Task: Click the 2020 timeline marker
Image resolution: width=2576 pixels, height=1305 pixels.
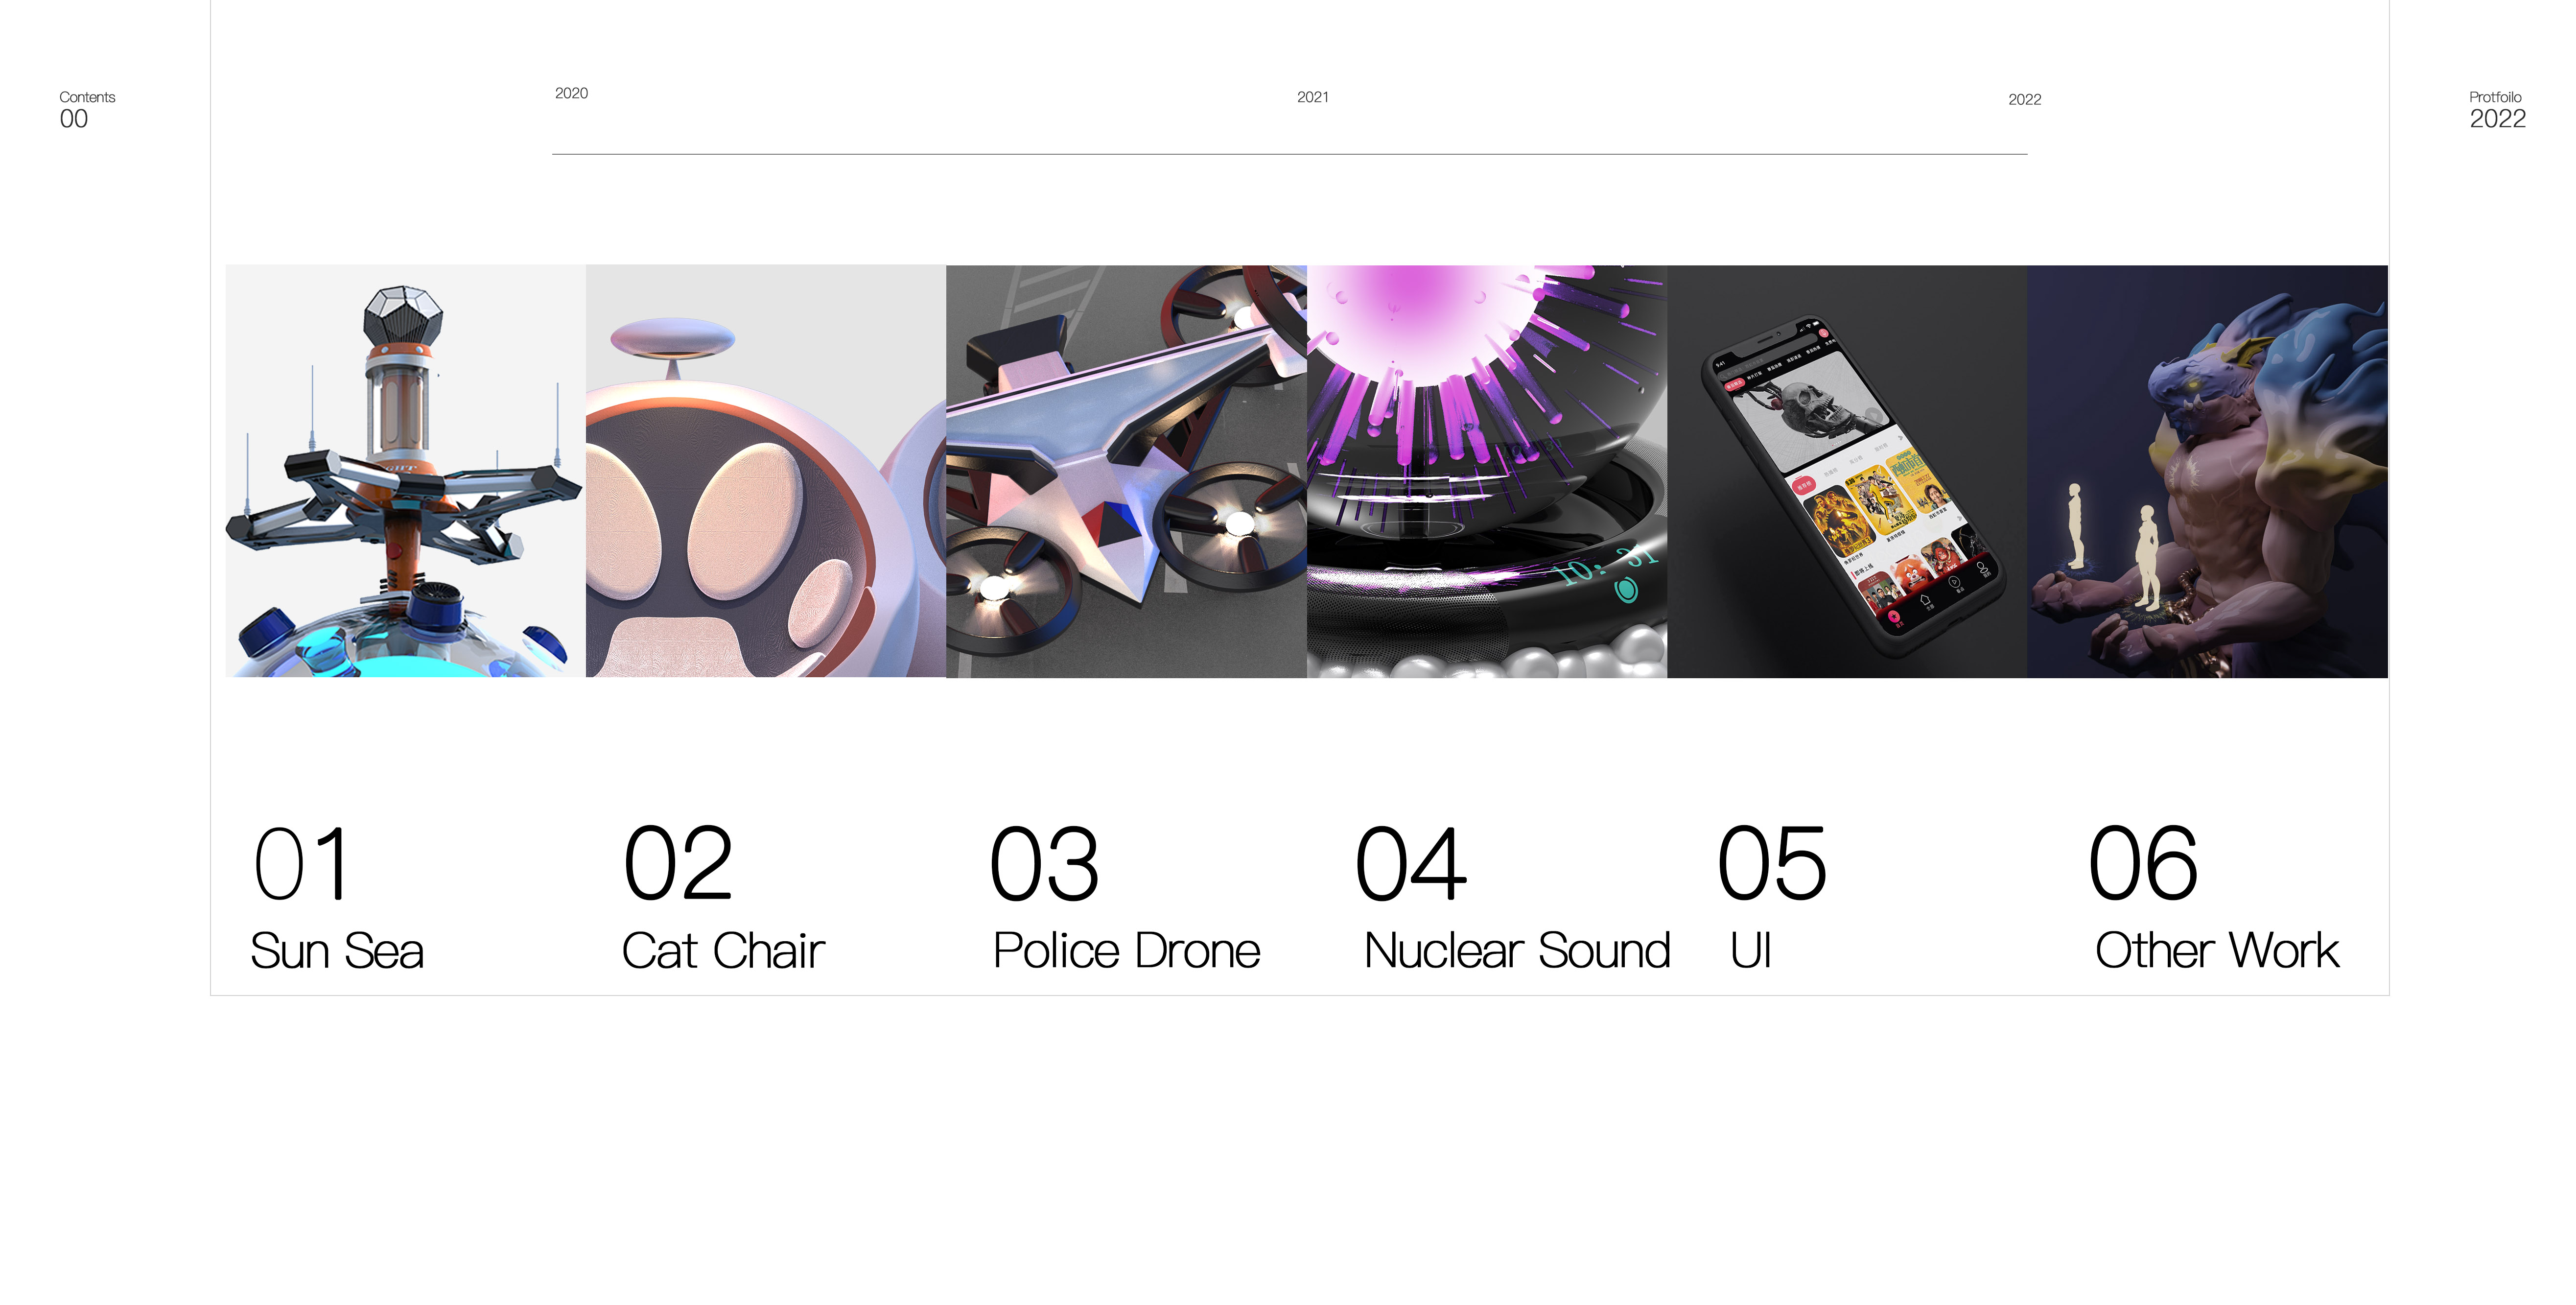Action: click(571, 93)
